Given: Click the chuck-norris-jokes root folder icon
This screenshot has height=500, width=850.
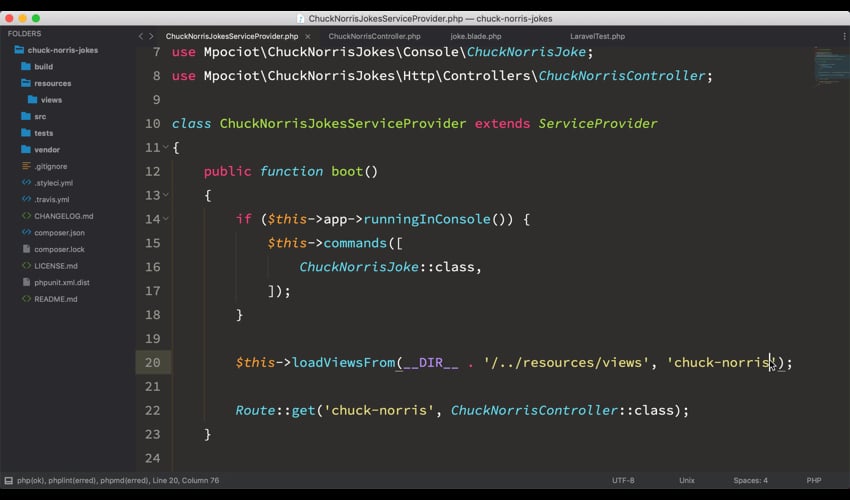Looking at the screenshot, I should pyautogui.click(x=20, y=50).
